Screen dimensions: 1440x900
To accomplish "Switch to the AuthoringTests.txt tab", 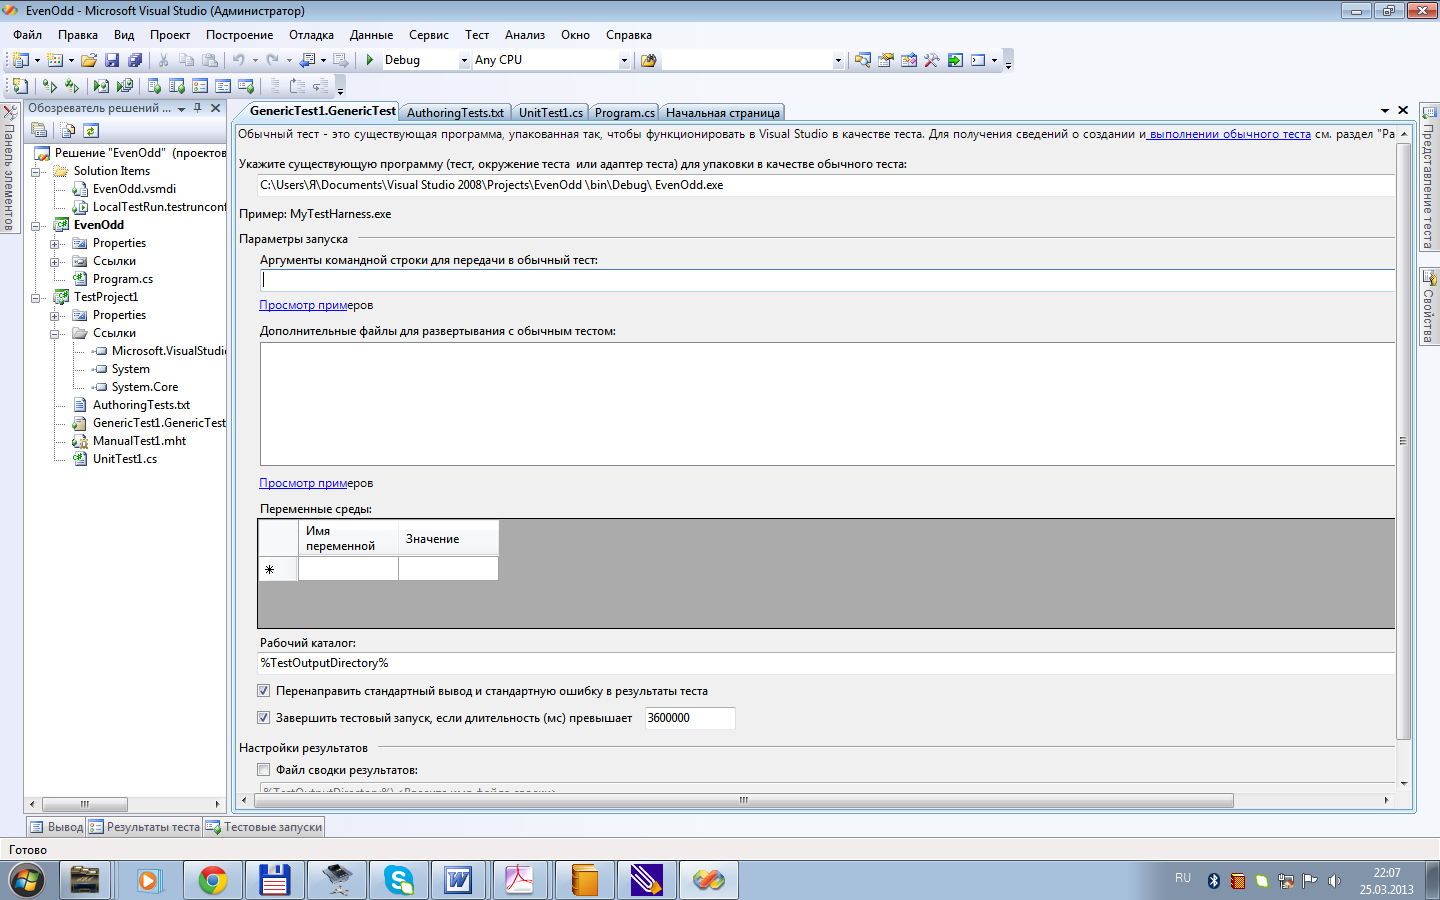I will [455, 113].
